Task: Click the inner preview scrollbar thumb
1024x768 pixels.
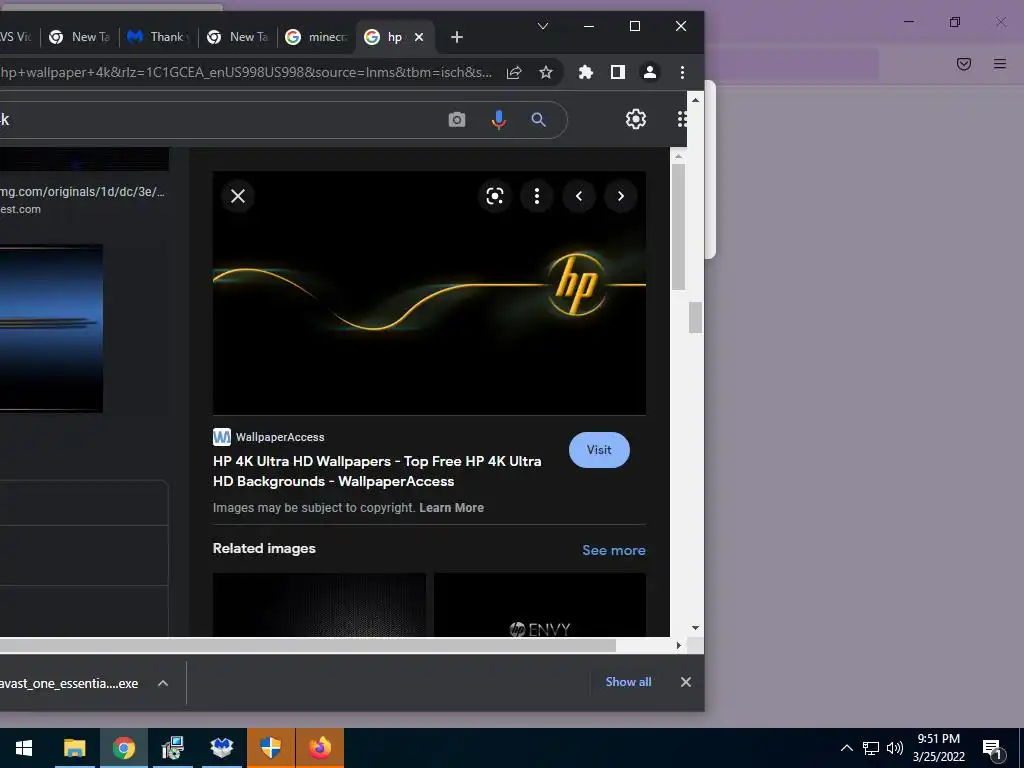Action: tap(679, 227)
